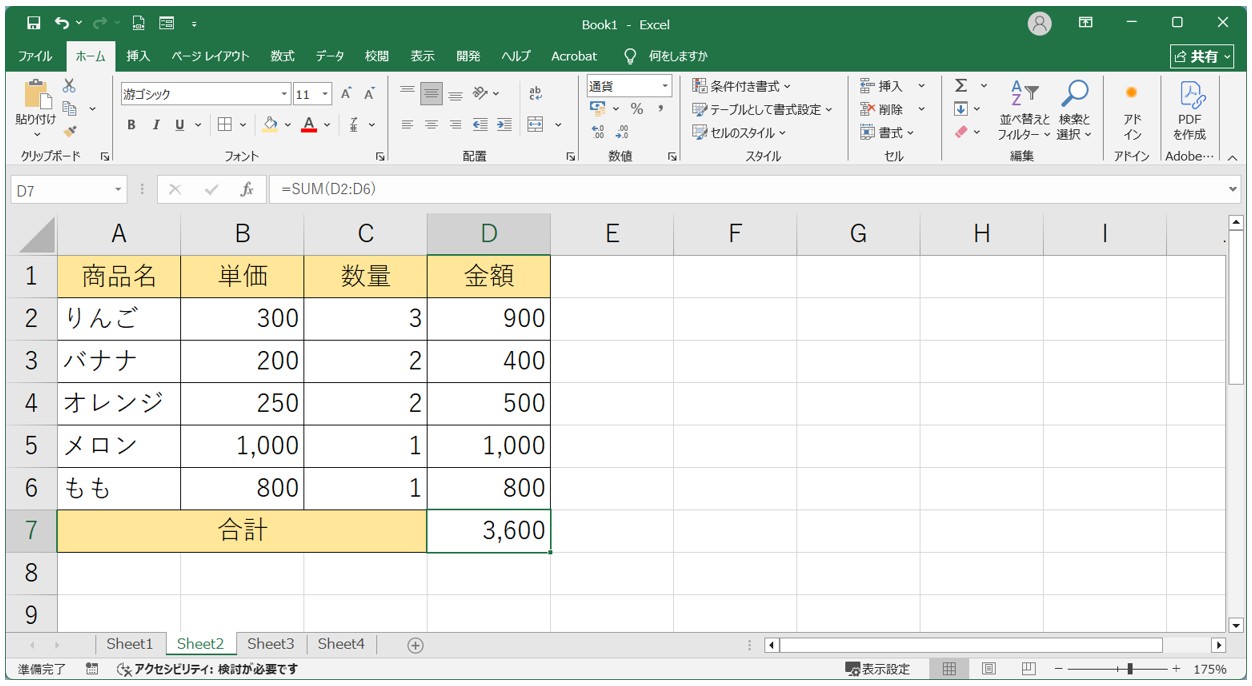
Task: Click the orientation text rotation icon
Action: click(x=480, y=94)
